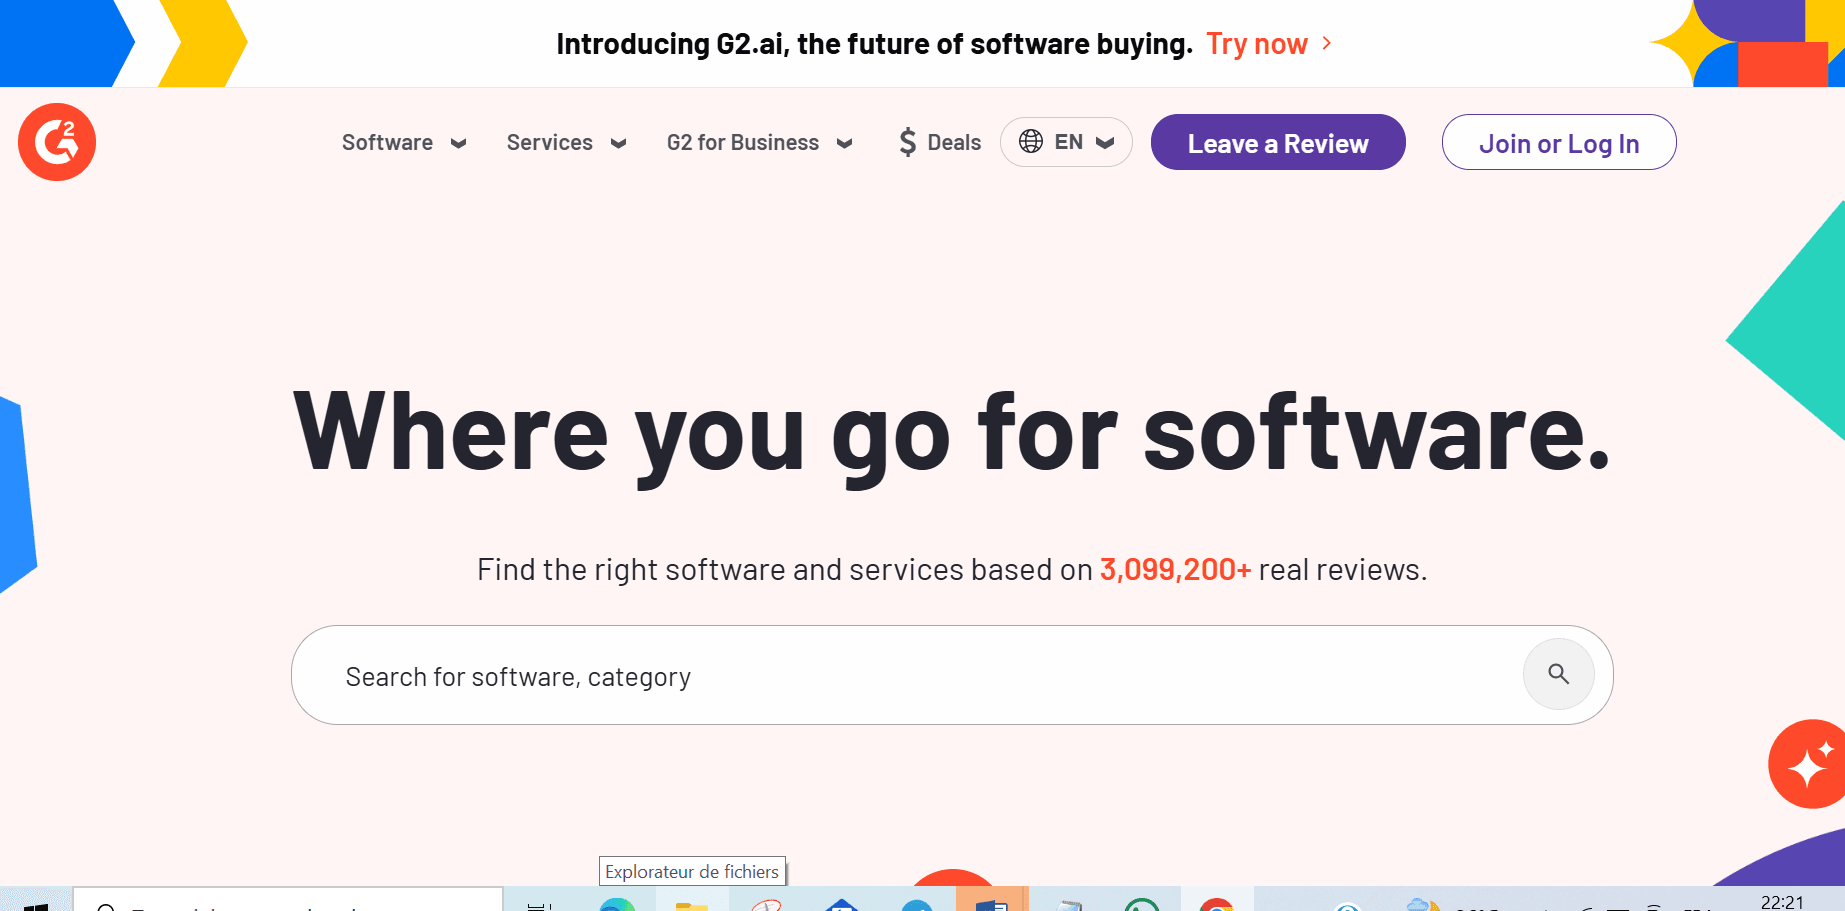Open the Software menu label
The image size is (1845, 911).
tap(387, 142)
